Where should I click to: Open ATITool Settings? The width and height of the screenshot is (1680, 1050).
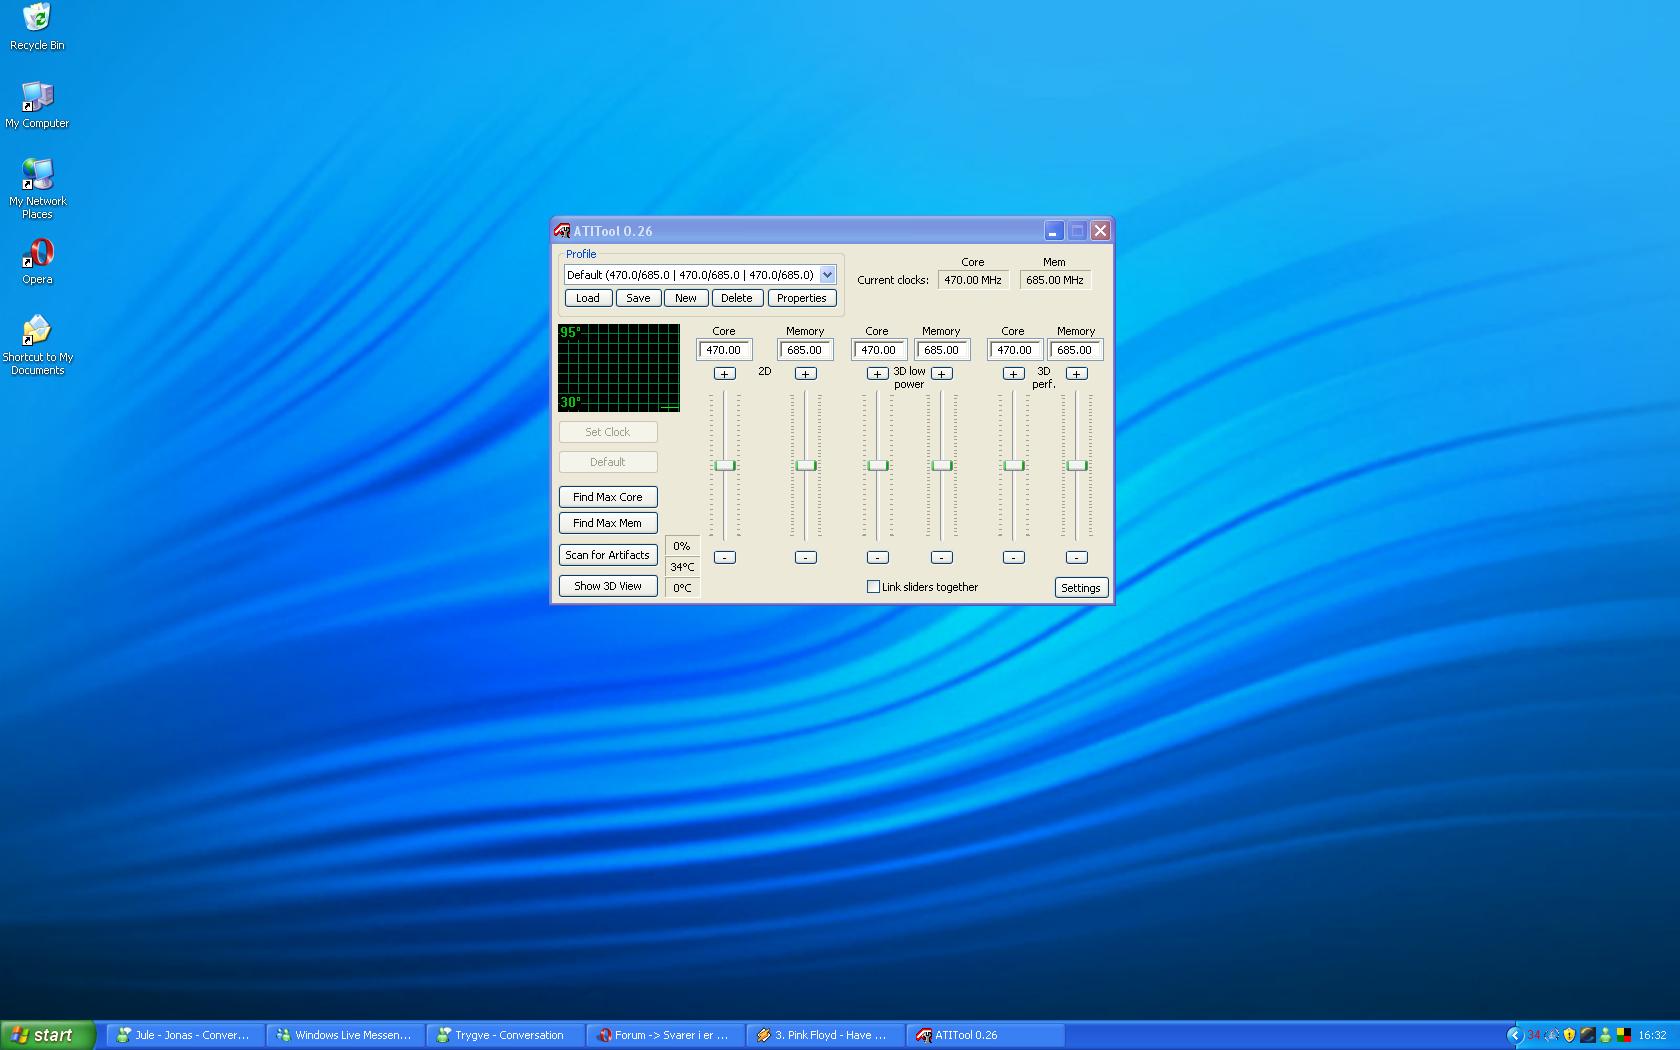[1081, 588]
